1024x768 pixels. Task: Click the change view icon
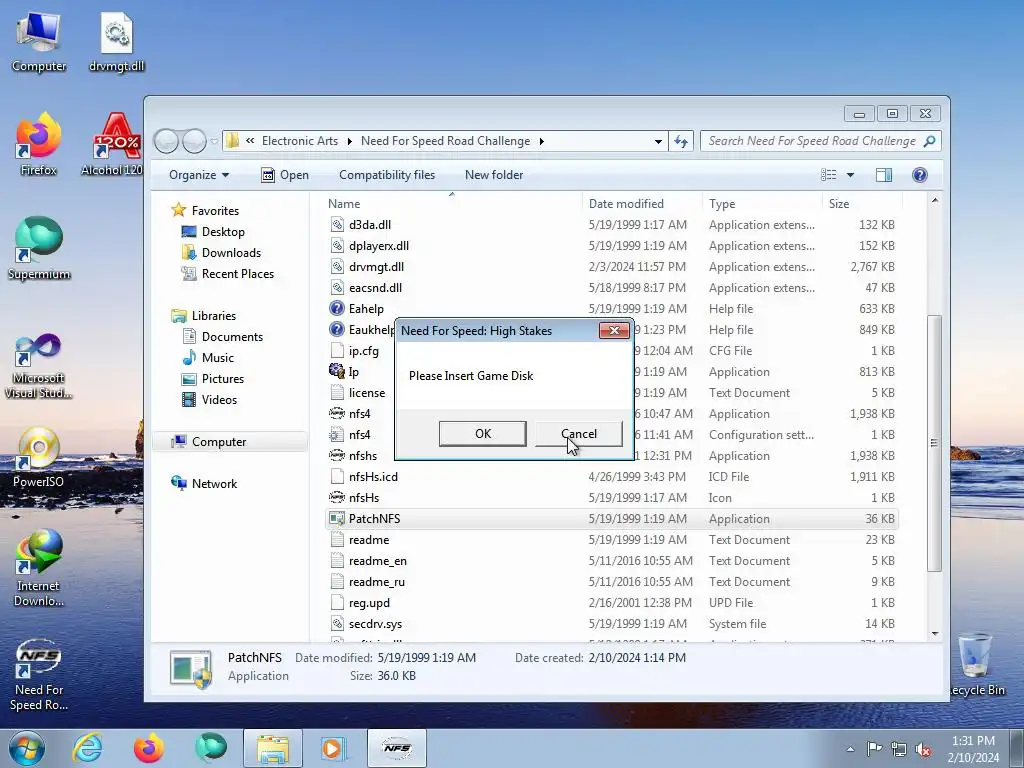[x=829, y=174]
